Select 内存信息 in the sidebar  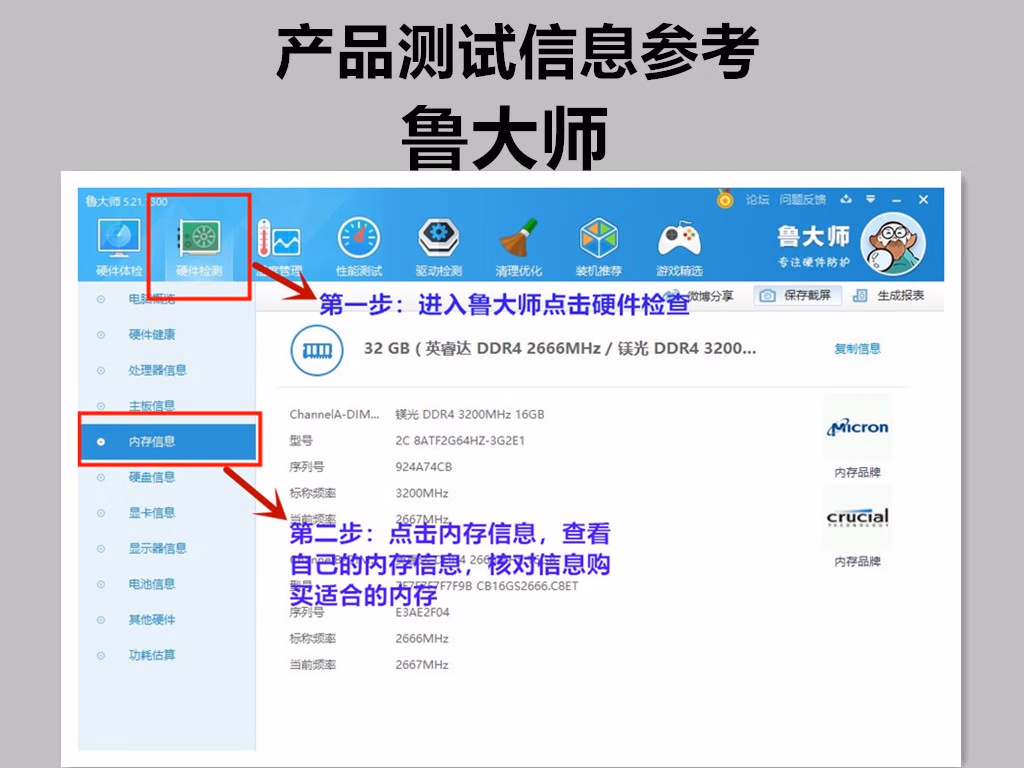pos(168,441)
